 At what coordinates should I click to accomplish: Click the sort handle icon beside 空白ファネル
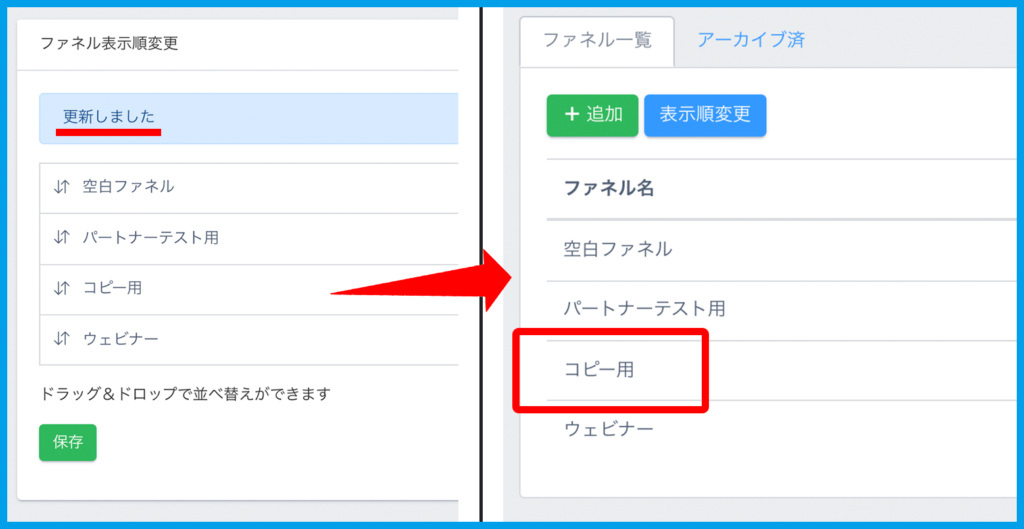click(x=62, y=186)
